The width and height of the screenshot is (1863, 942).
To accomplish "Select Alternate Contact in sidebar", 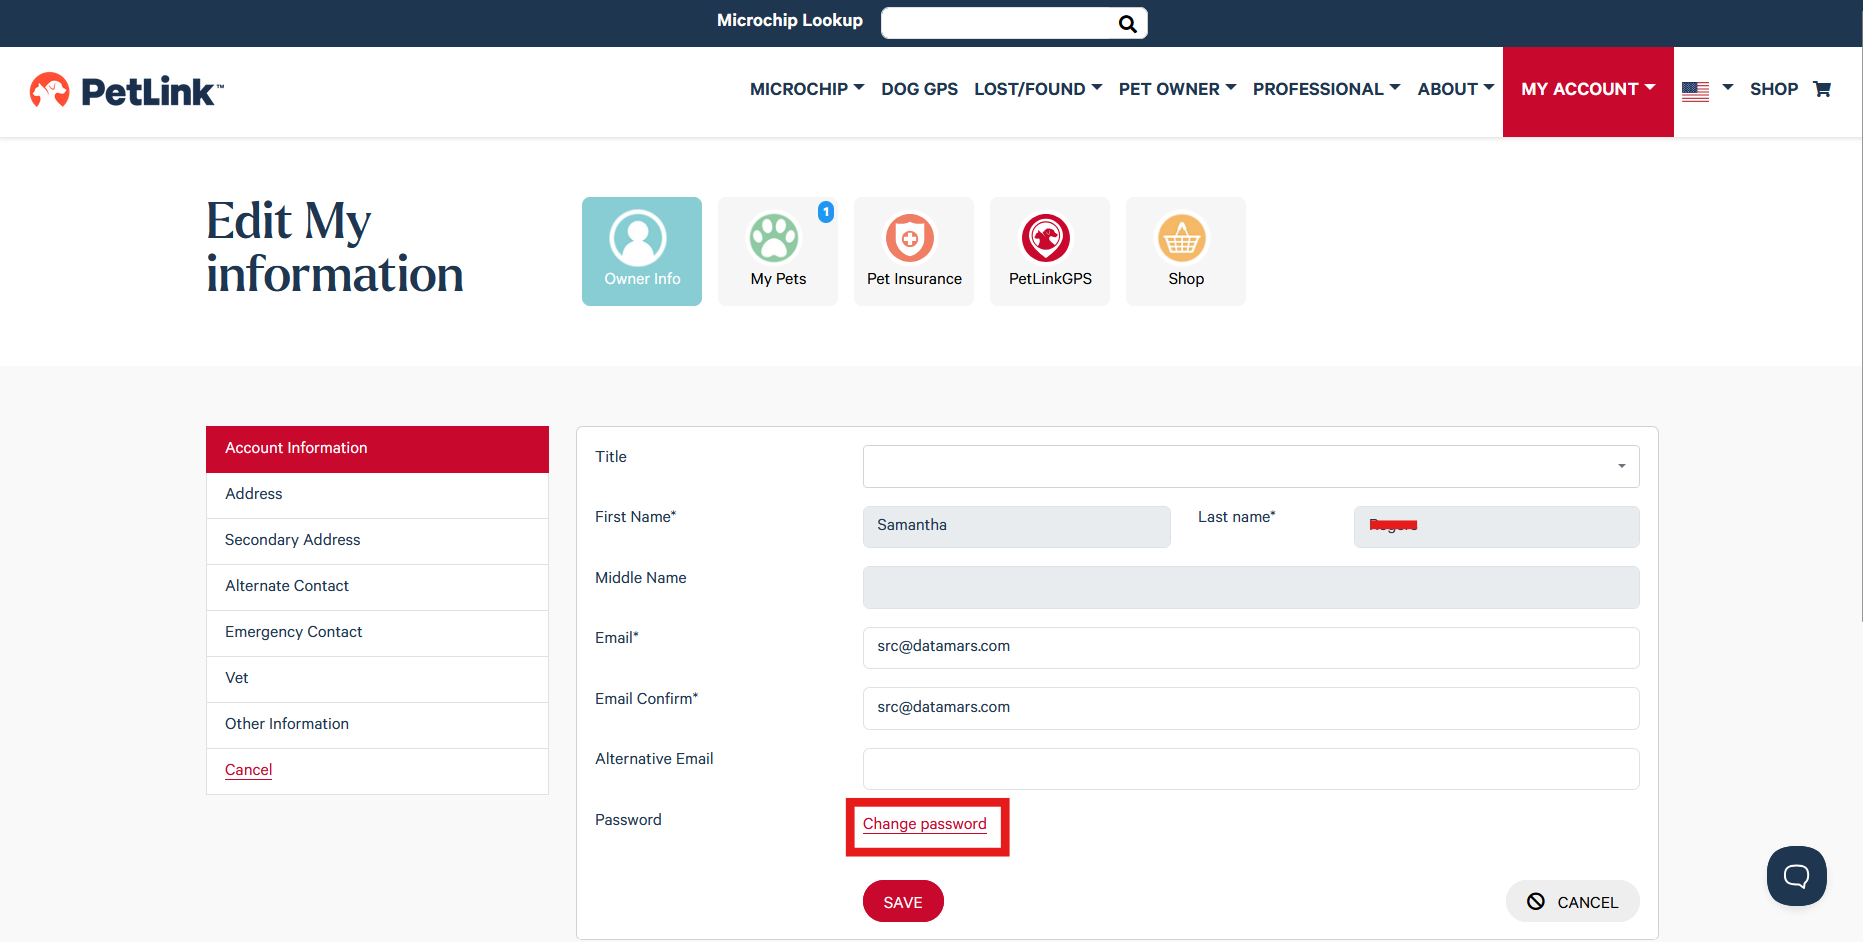I will tap(377, 587).
